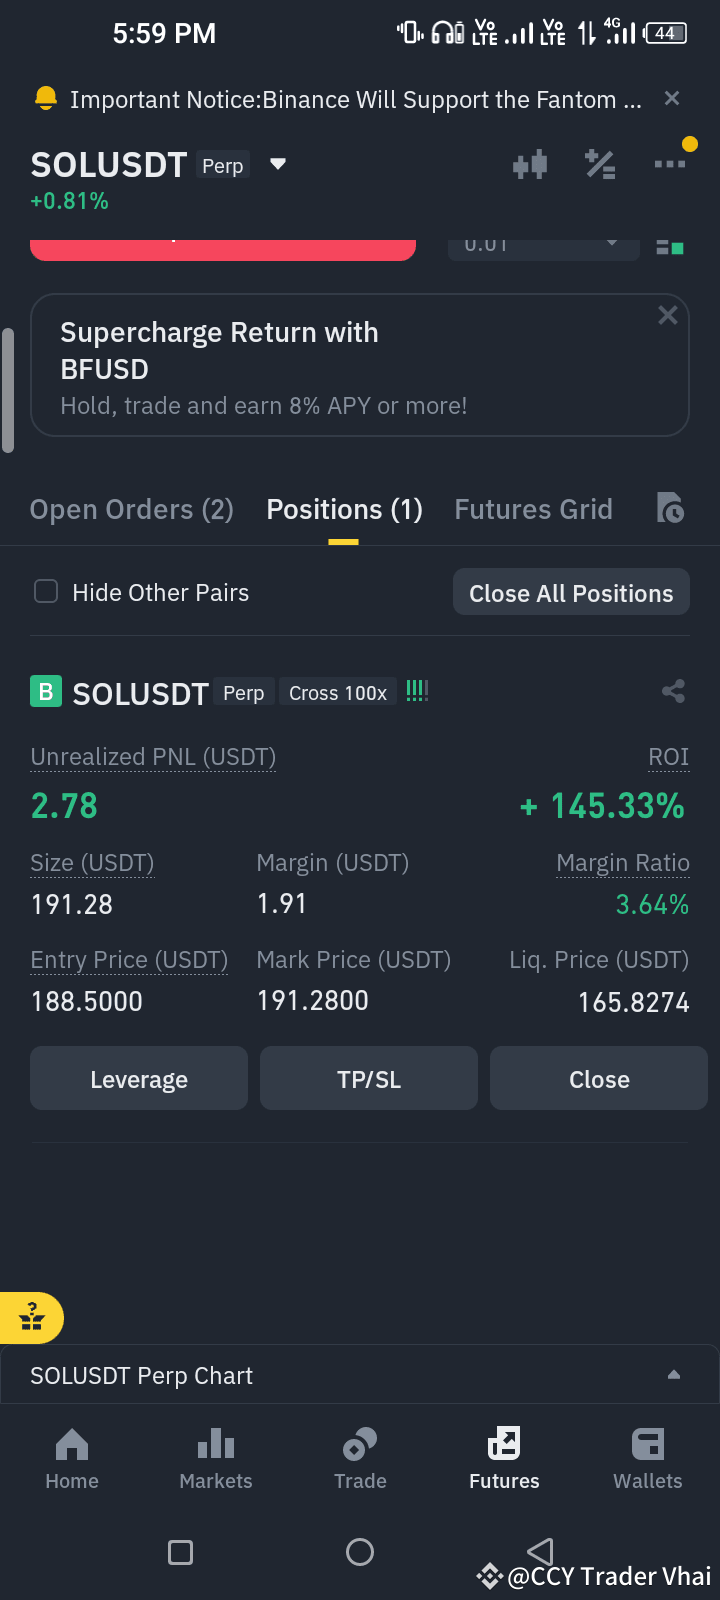
Task: Open the 0.01 depth dropdown
Action: pos(543,248)
